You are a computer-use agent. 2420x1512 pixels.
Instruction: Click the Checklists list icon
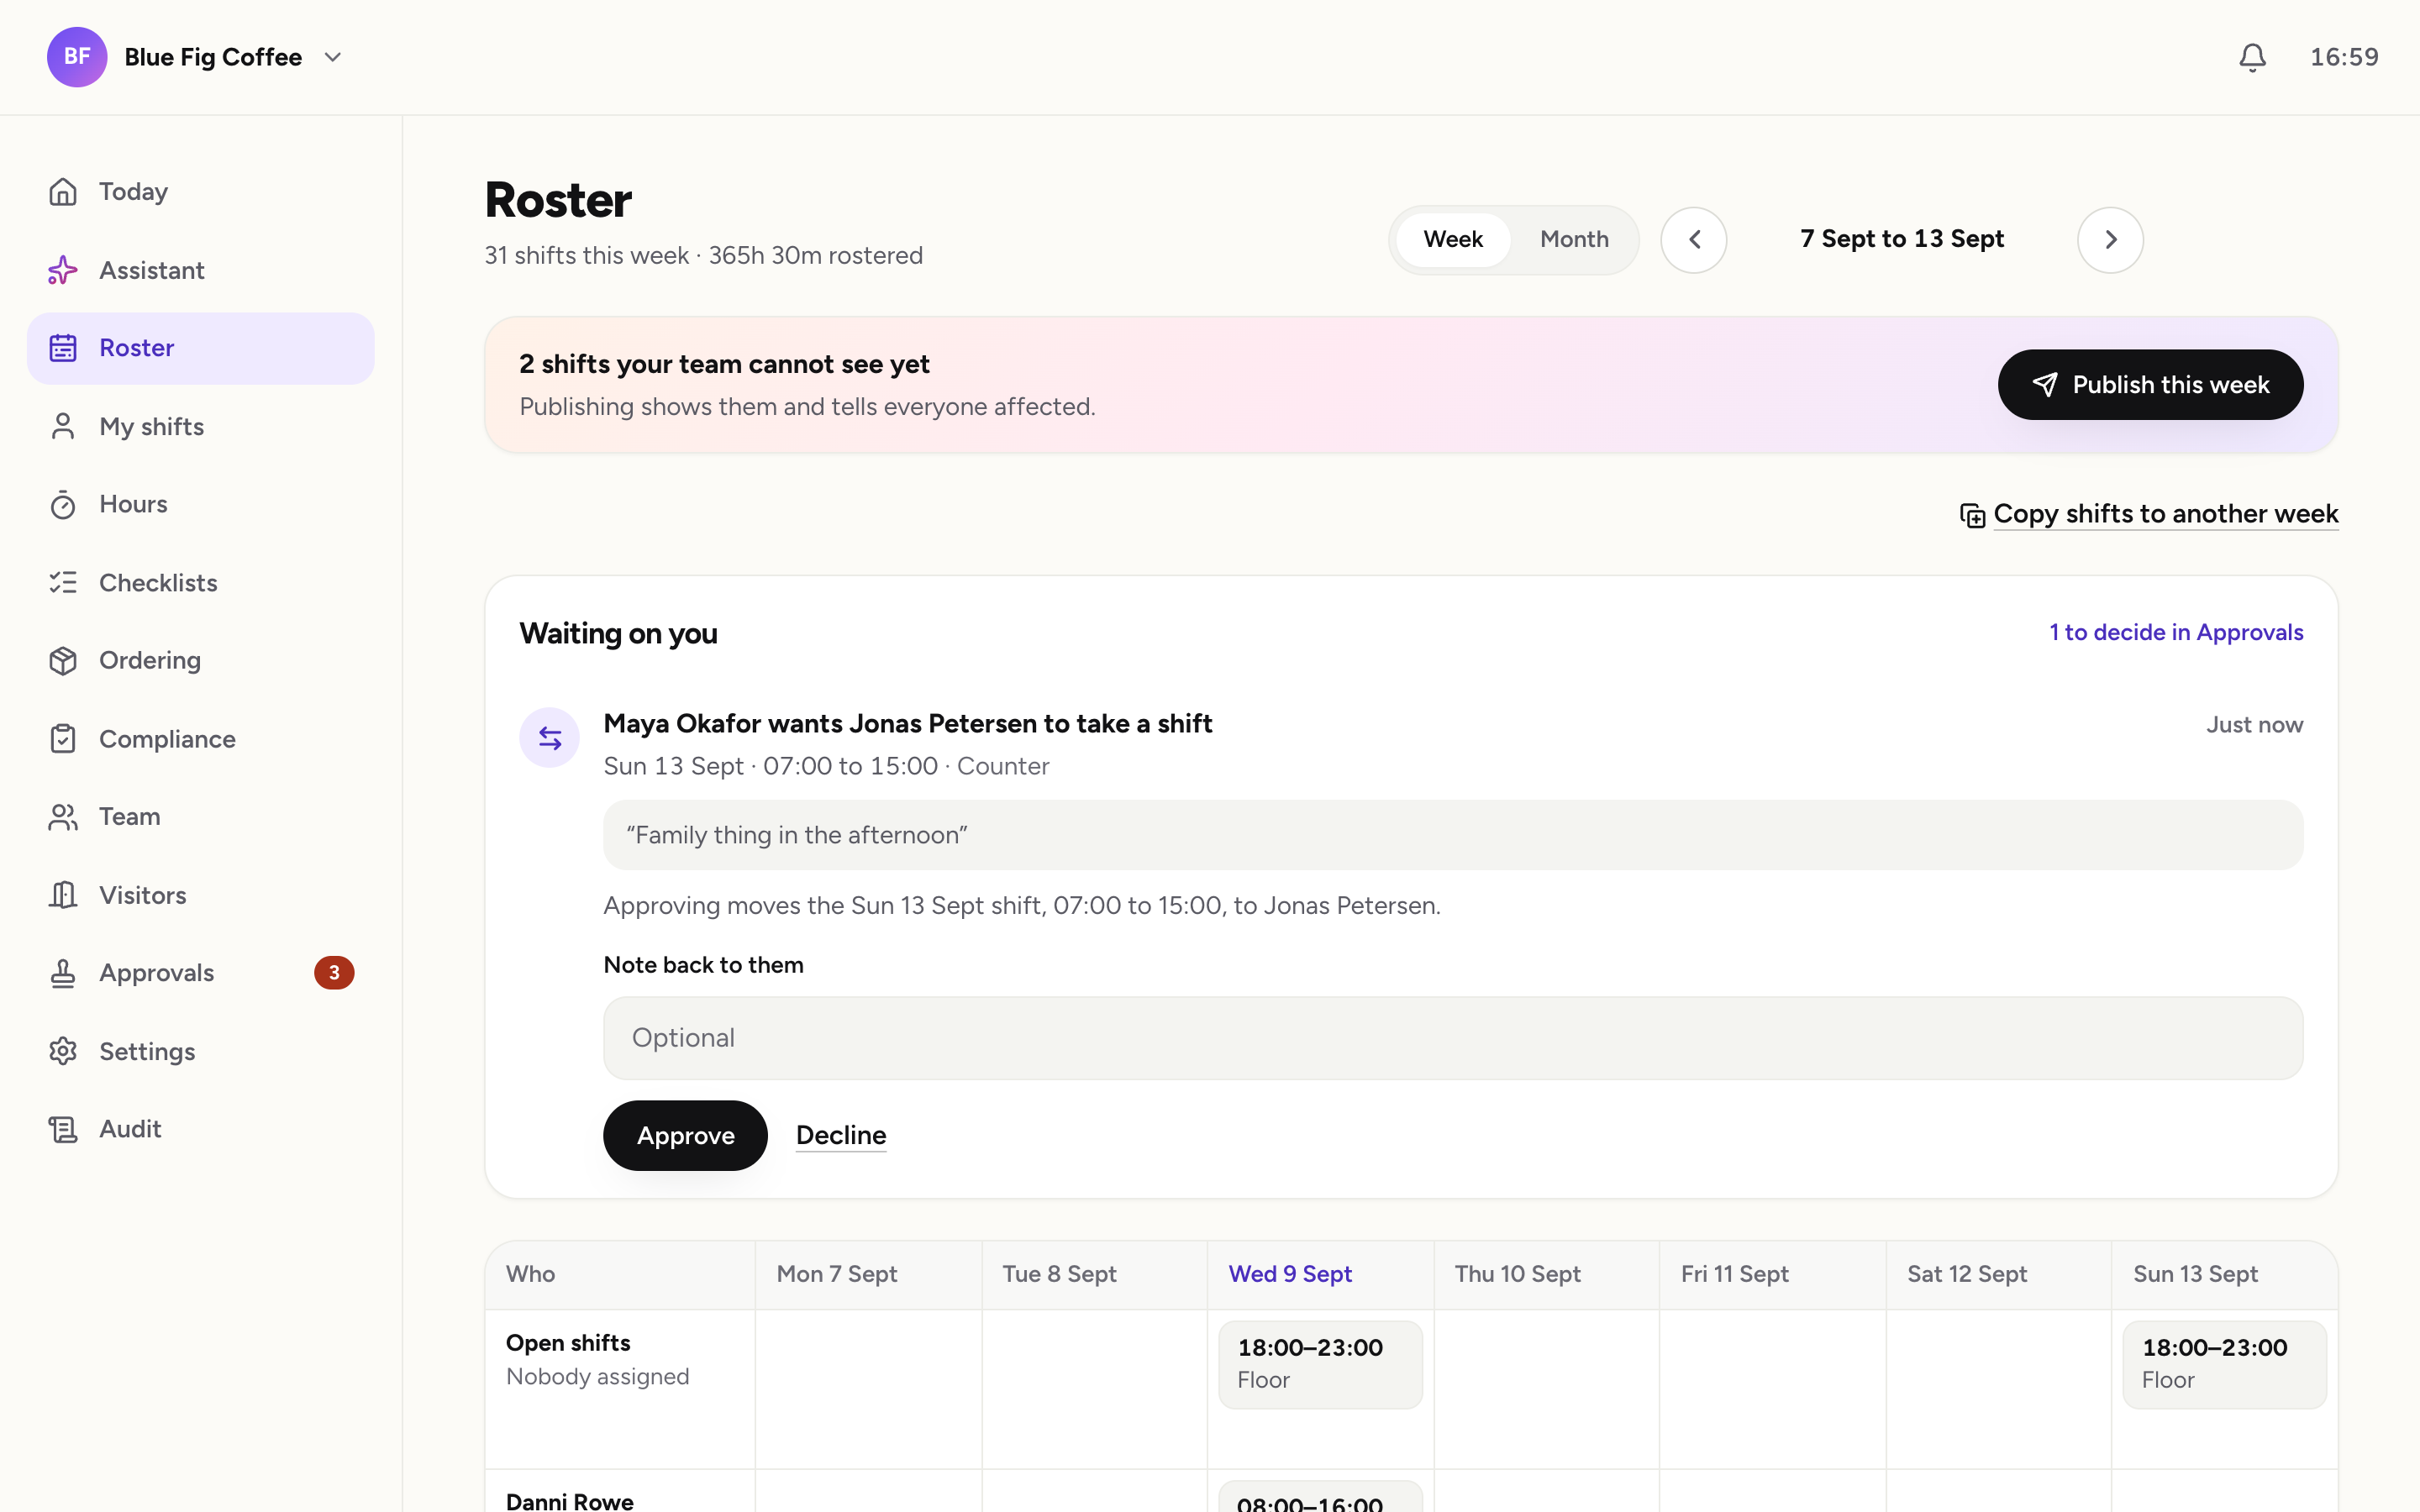(63, 582)
